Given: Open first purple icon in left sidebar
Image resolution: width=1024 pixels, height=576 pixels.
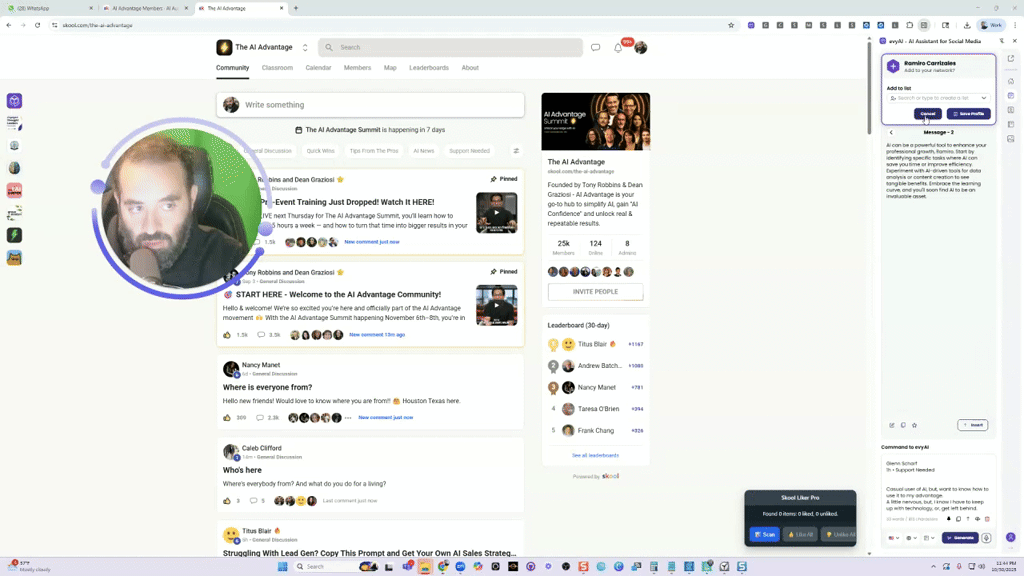Looking at the screenshot, I should 14,101.
